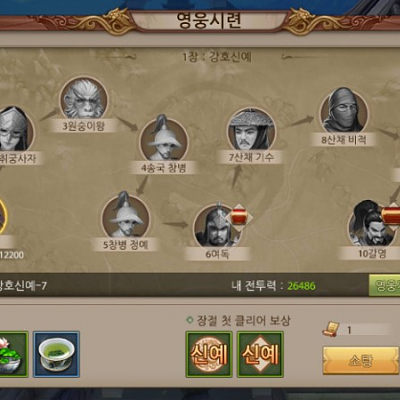Viewport: 400px width, 400px height.
Task: View the round 신예 first-clear reward
Action: click(209, 354)
